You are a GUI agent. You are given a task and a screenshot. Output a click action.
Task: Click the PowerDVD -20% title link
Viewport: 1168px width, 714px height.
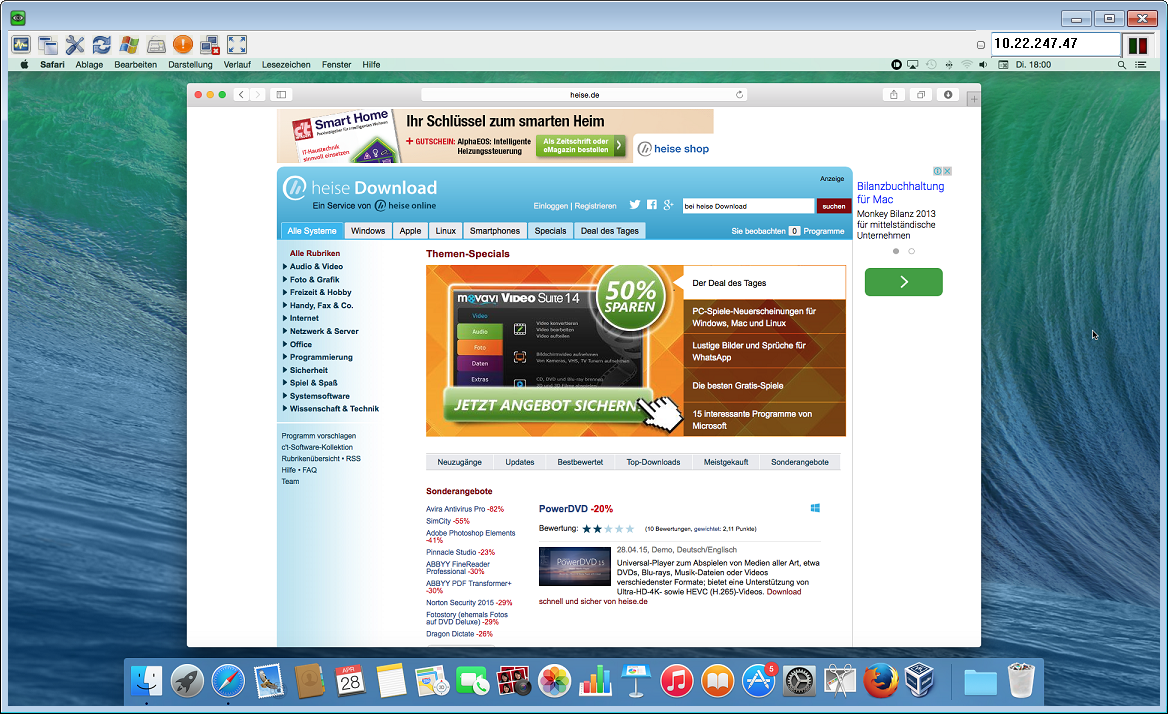coord(576,509)
